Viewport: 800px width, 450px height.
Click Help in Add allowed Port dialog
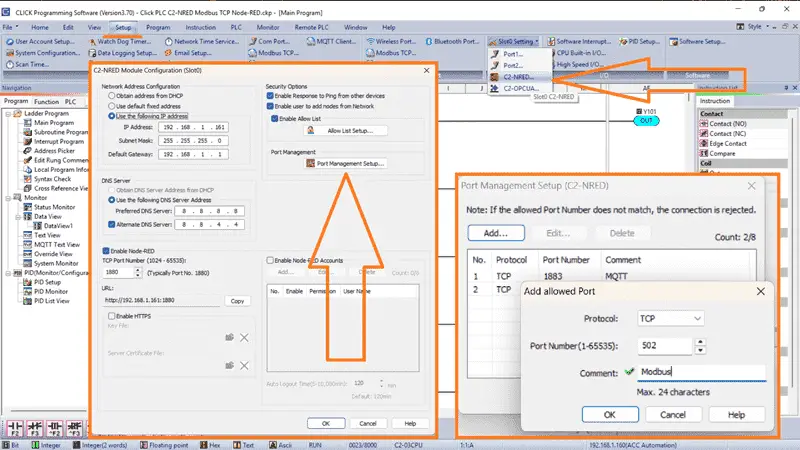pyautogui.click(x=736, y=414)
